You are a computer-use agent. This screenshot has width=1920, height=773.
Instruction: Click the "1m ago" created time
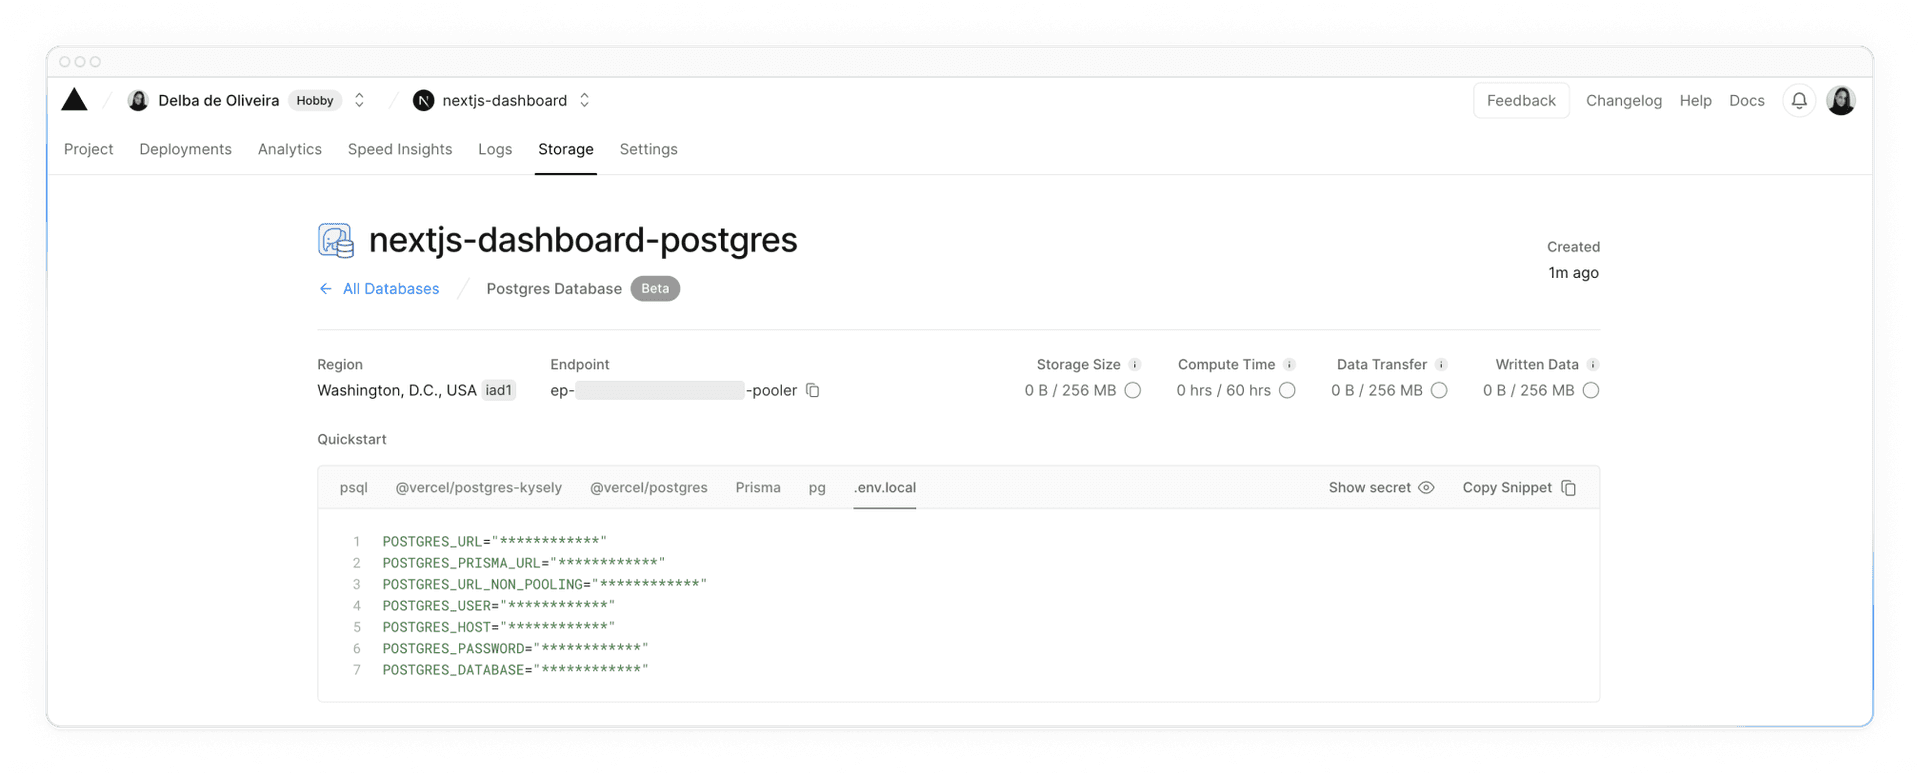(x=1573, y=272)
